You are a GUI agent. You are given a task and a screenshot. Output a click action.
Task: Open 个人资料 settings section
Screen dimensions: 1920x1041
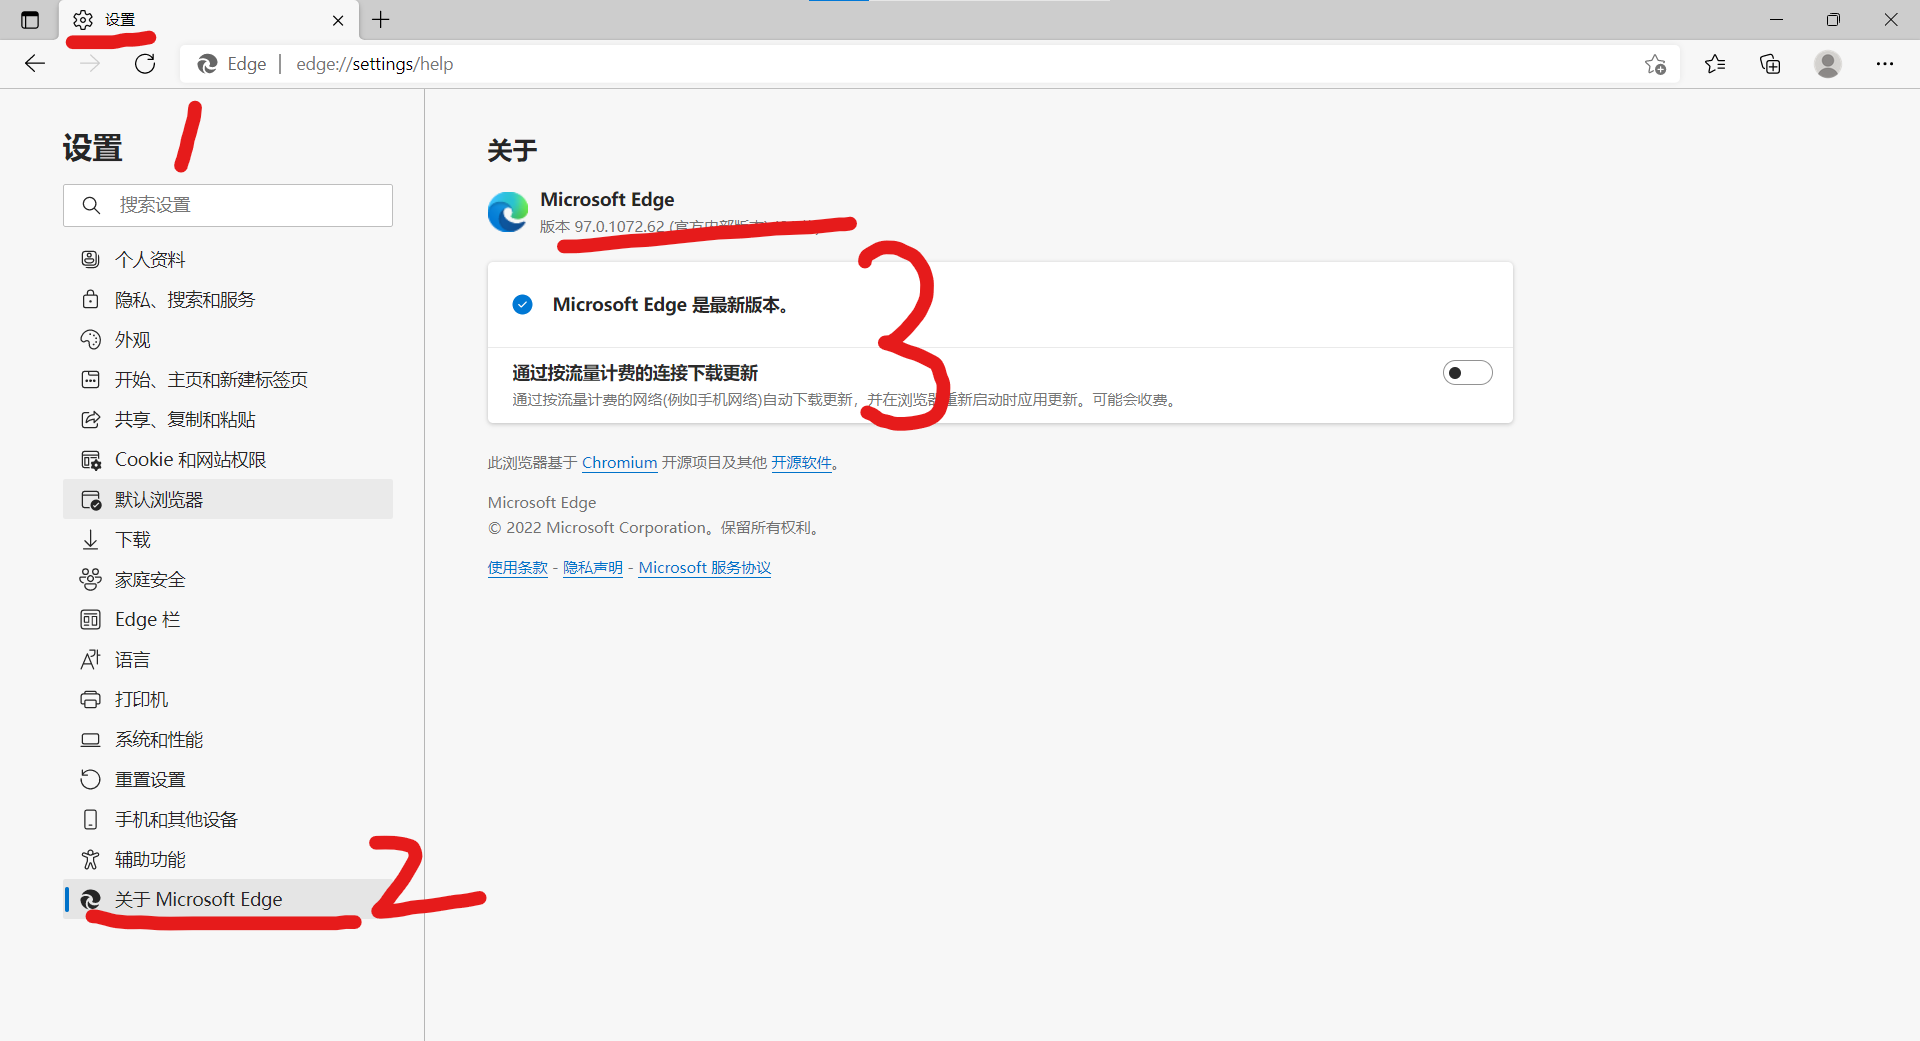[150, 260]
